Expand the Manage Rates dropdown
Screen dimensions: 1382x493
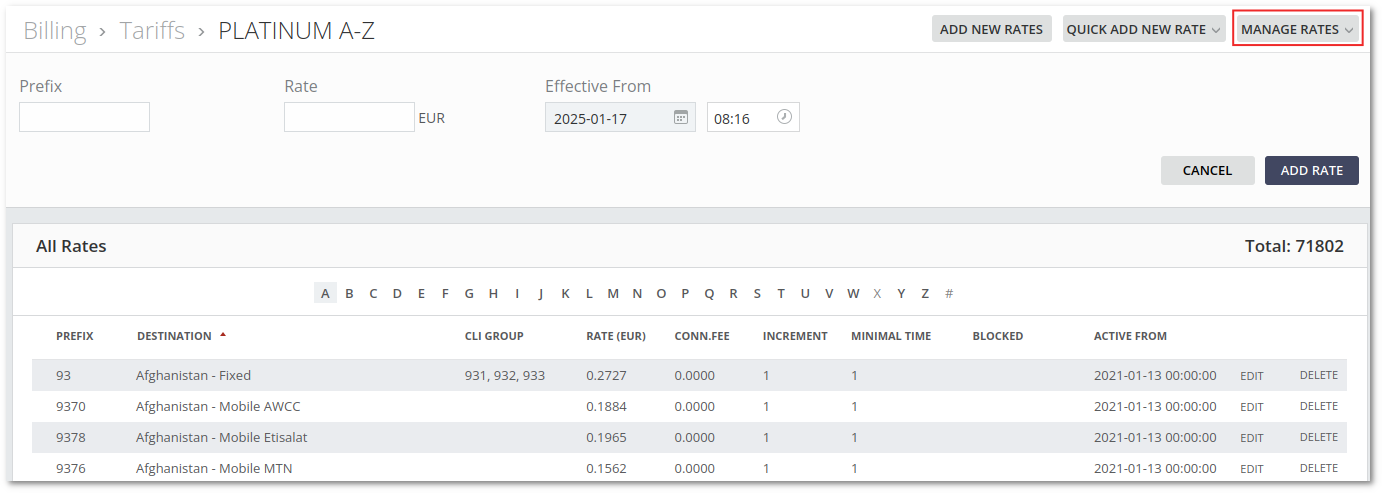point(1297,29)
